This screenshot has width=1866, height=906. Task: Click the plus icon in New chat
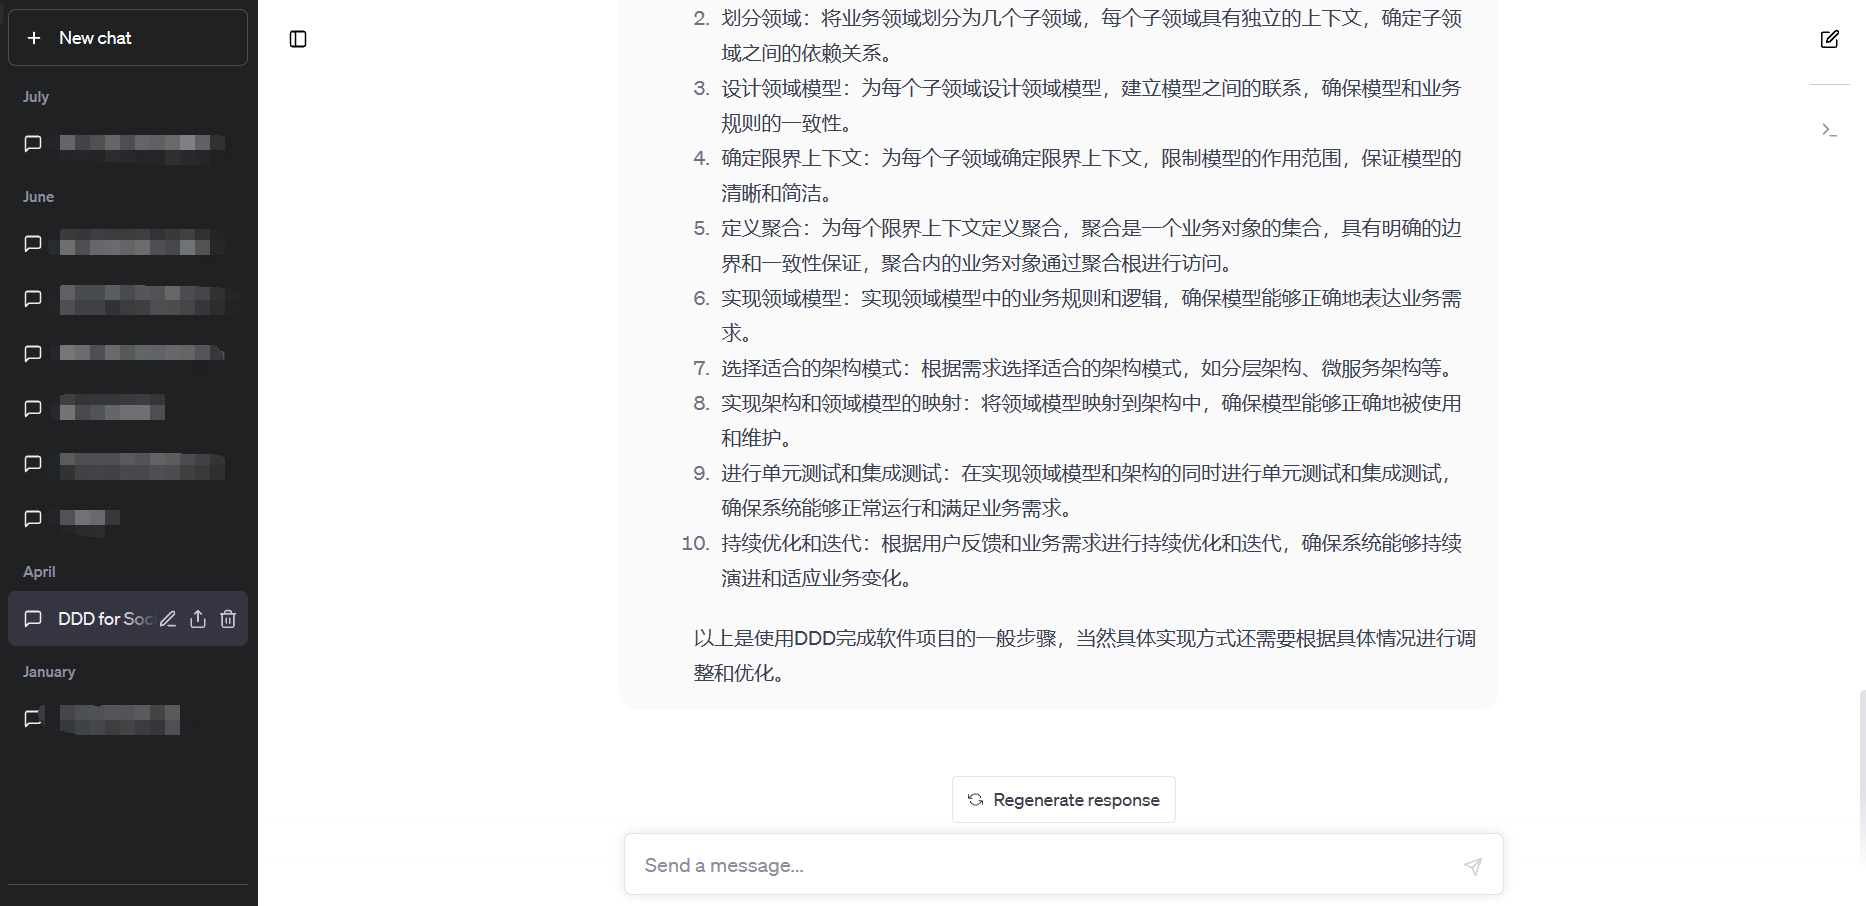pos(34,38)
